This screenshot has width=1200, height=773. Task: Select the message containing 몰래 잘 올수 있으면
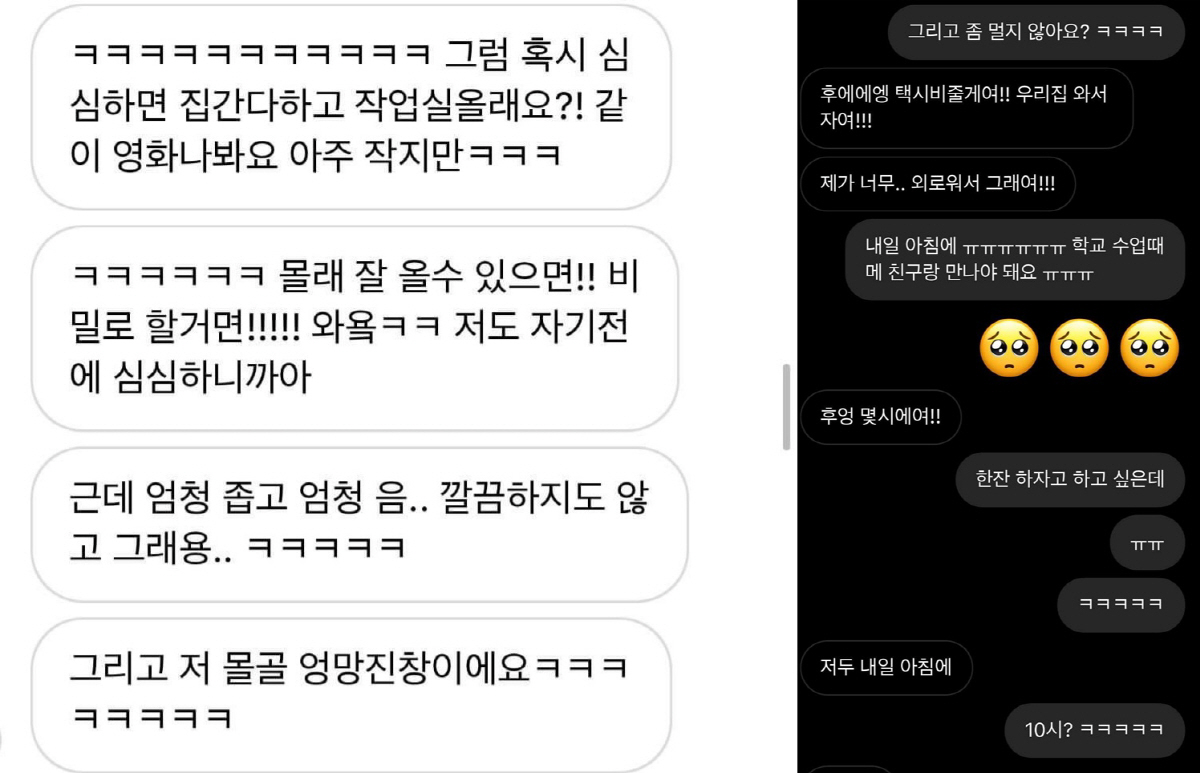[355, 328]
